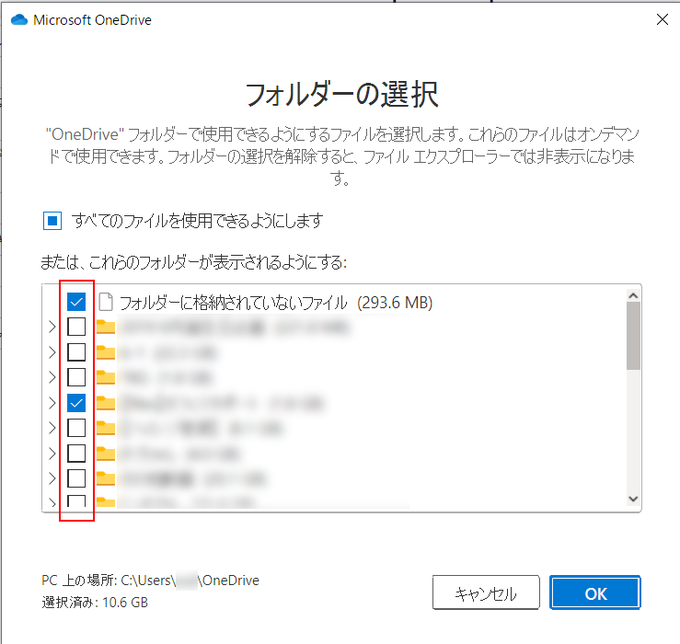
Task: Click the PC 上の場所 path text
Action: [x=150, y=580]
